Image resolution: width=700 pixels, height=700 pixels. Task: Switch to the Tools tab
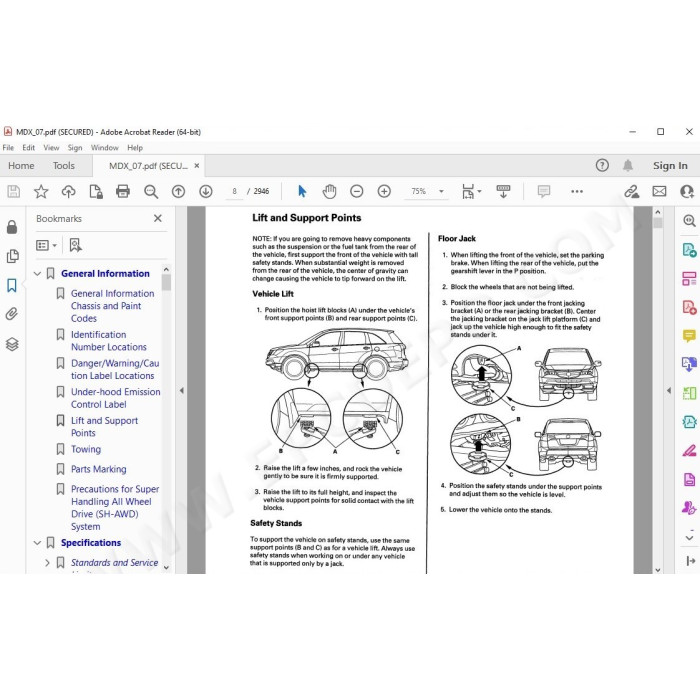[63, 166]
